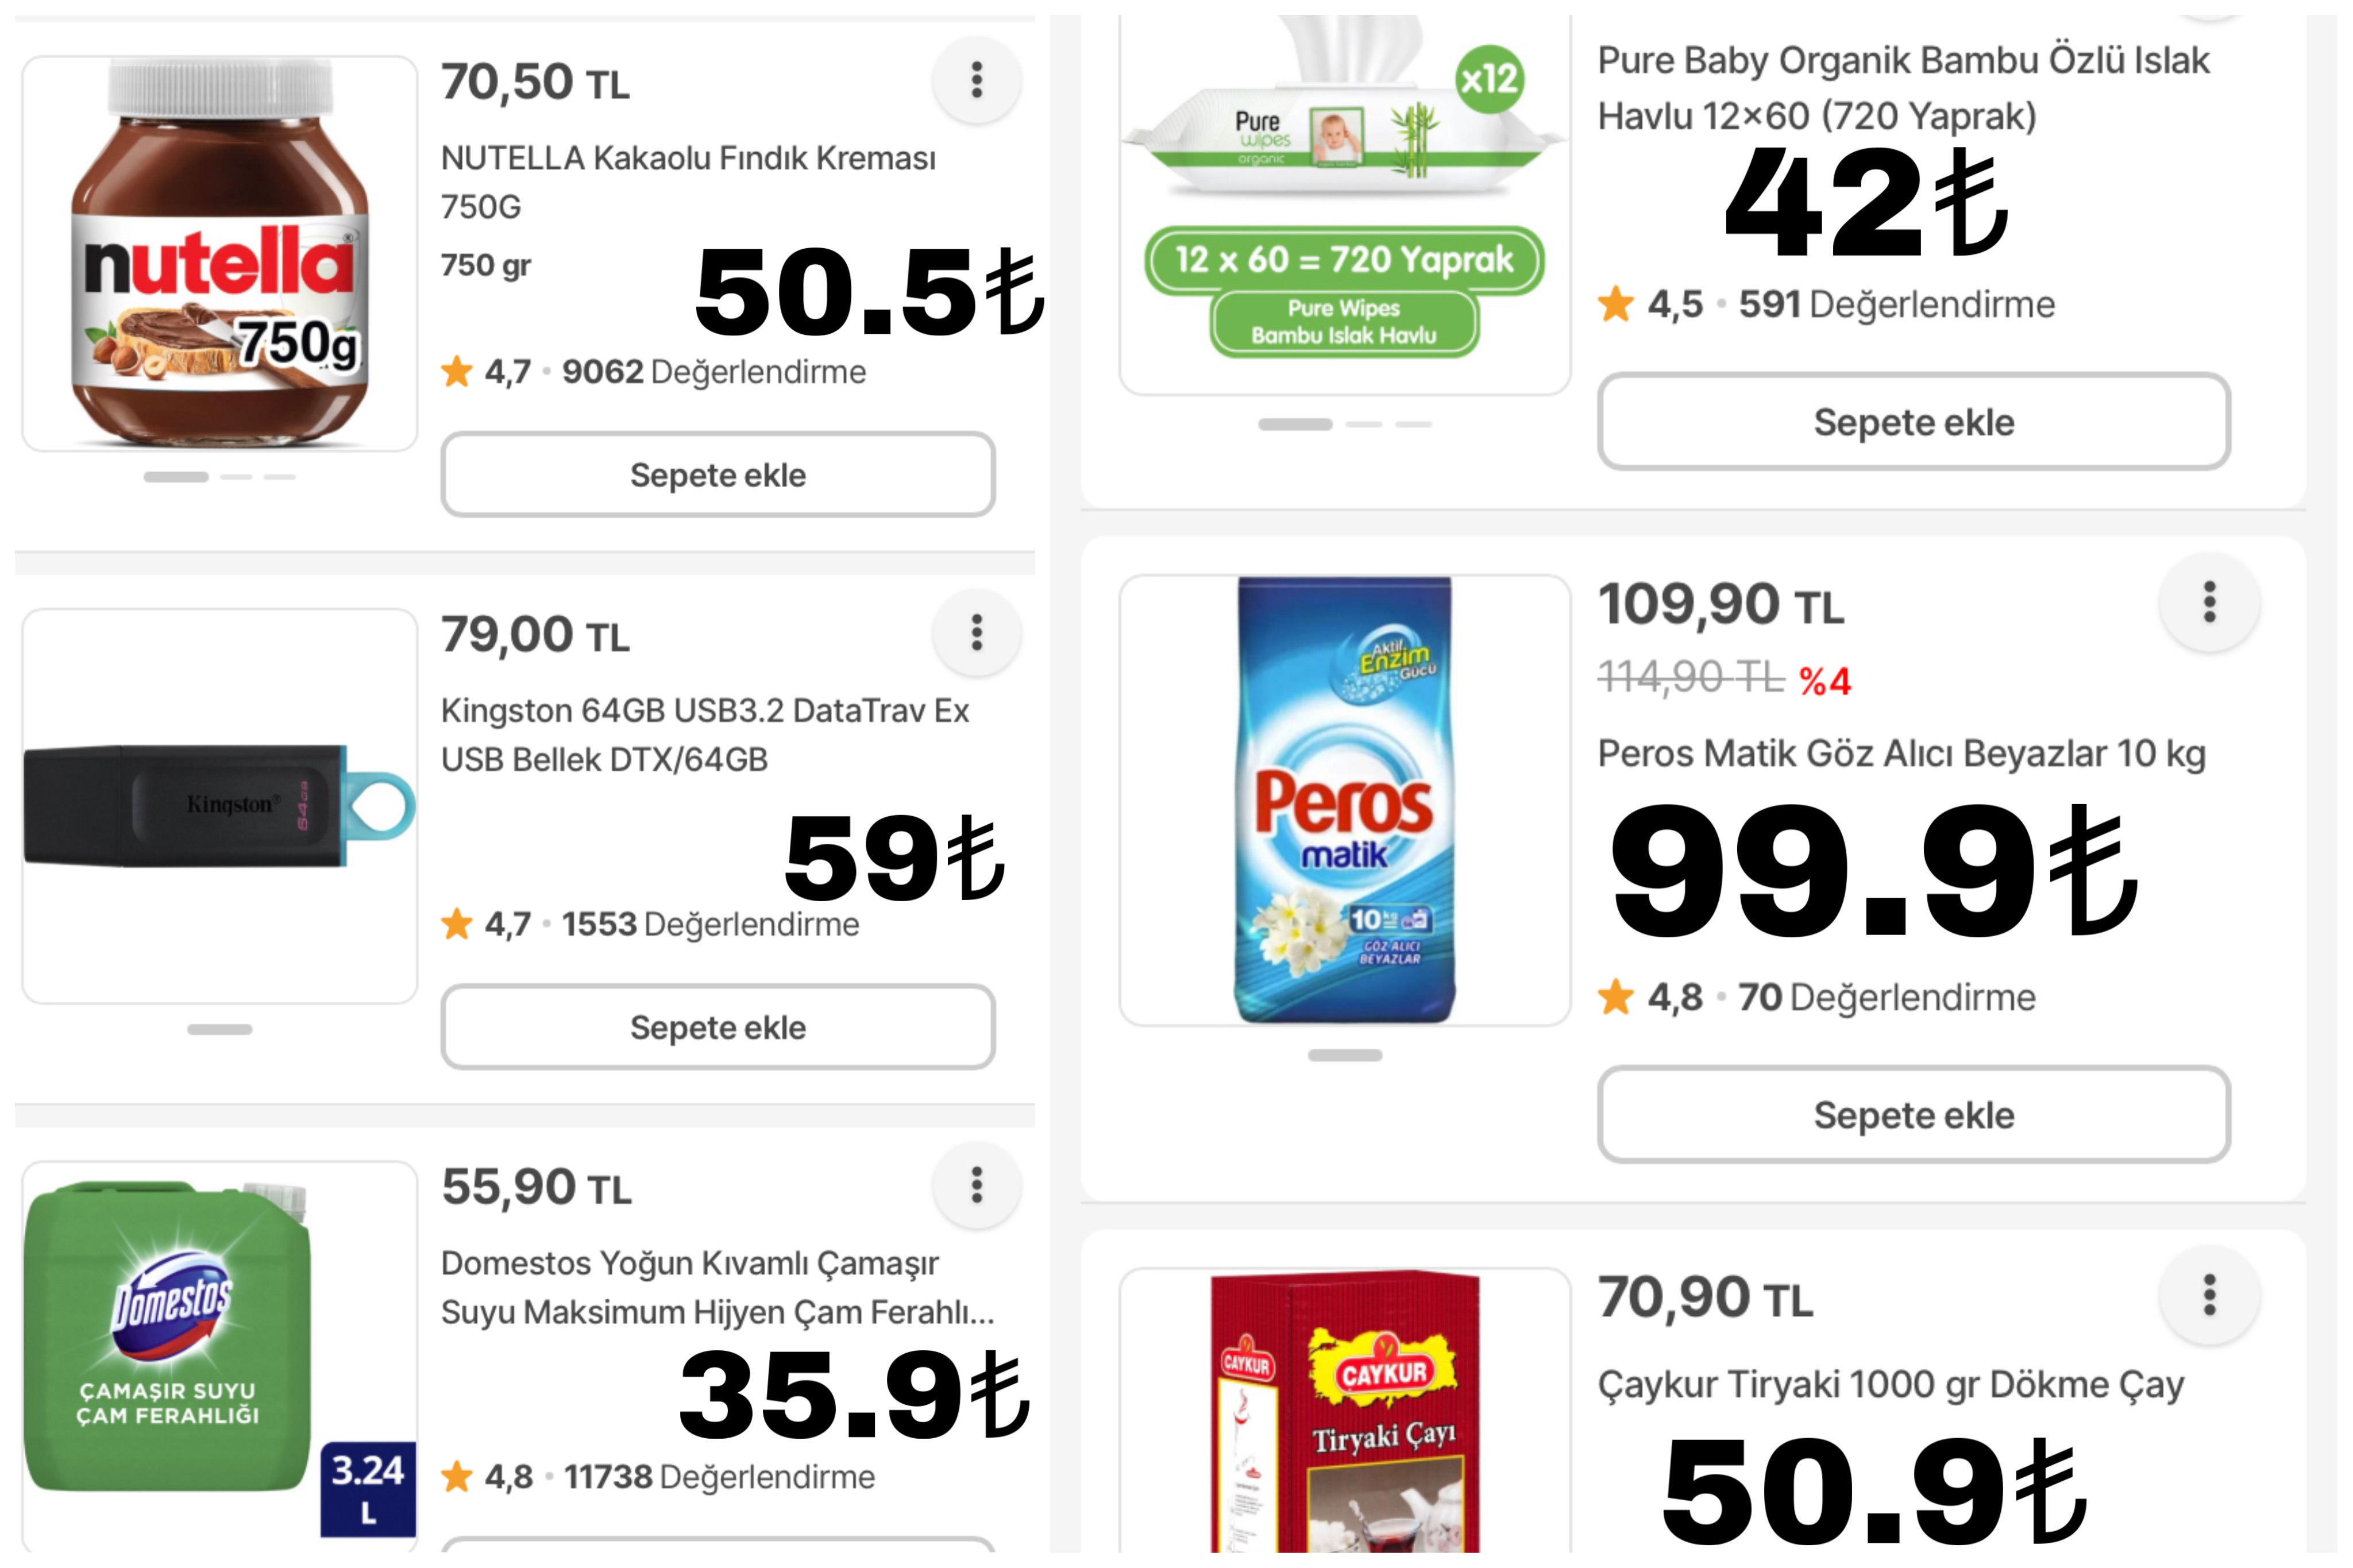The width and height of the screenshot is (2353, 1568).
Task: View the Çaykur Tiryaki tea image
Action: pyautogui.click(x=1344, y=1410)
